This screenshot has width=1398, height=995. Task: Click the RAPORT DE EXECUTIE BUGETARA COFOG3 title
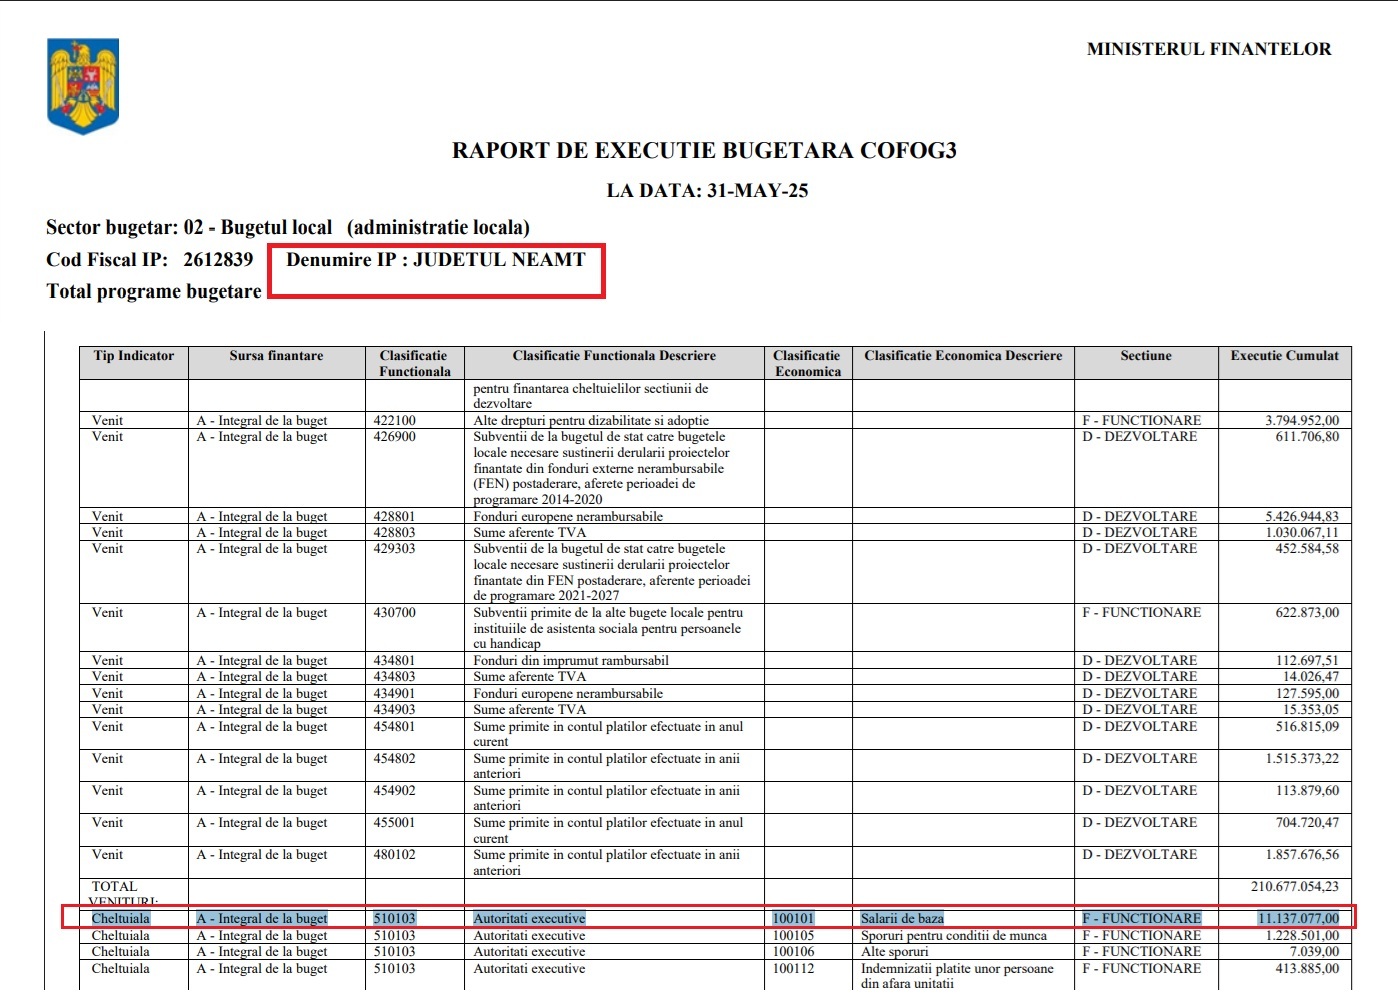[x=704, y=151]
